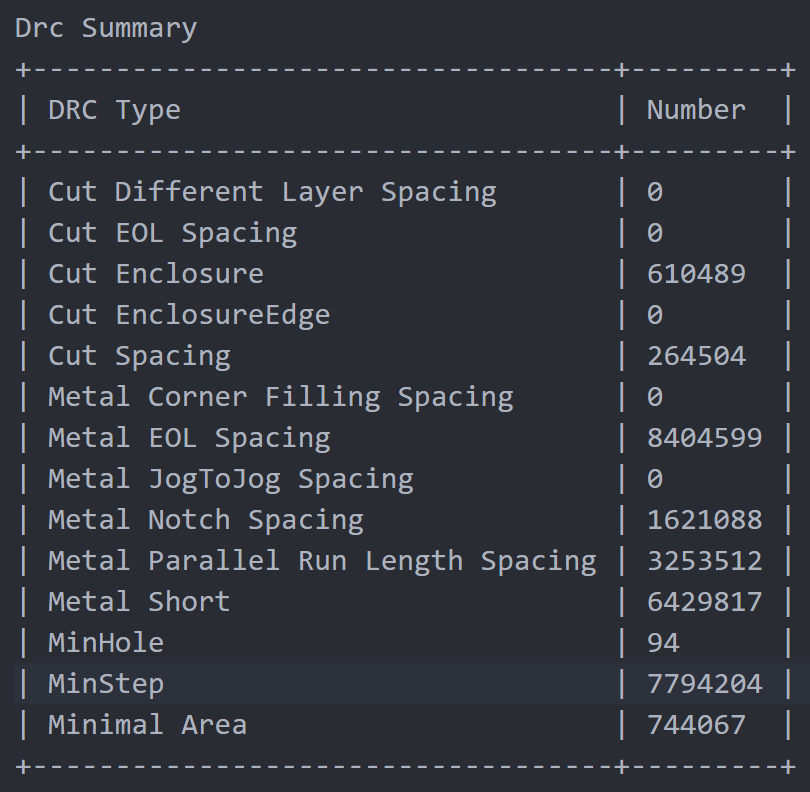Click the Cut Spacing value 264504
The width and height of the screenshot is (810, 792).
coord(696,356)
